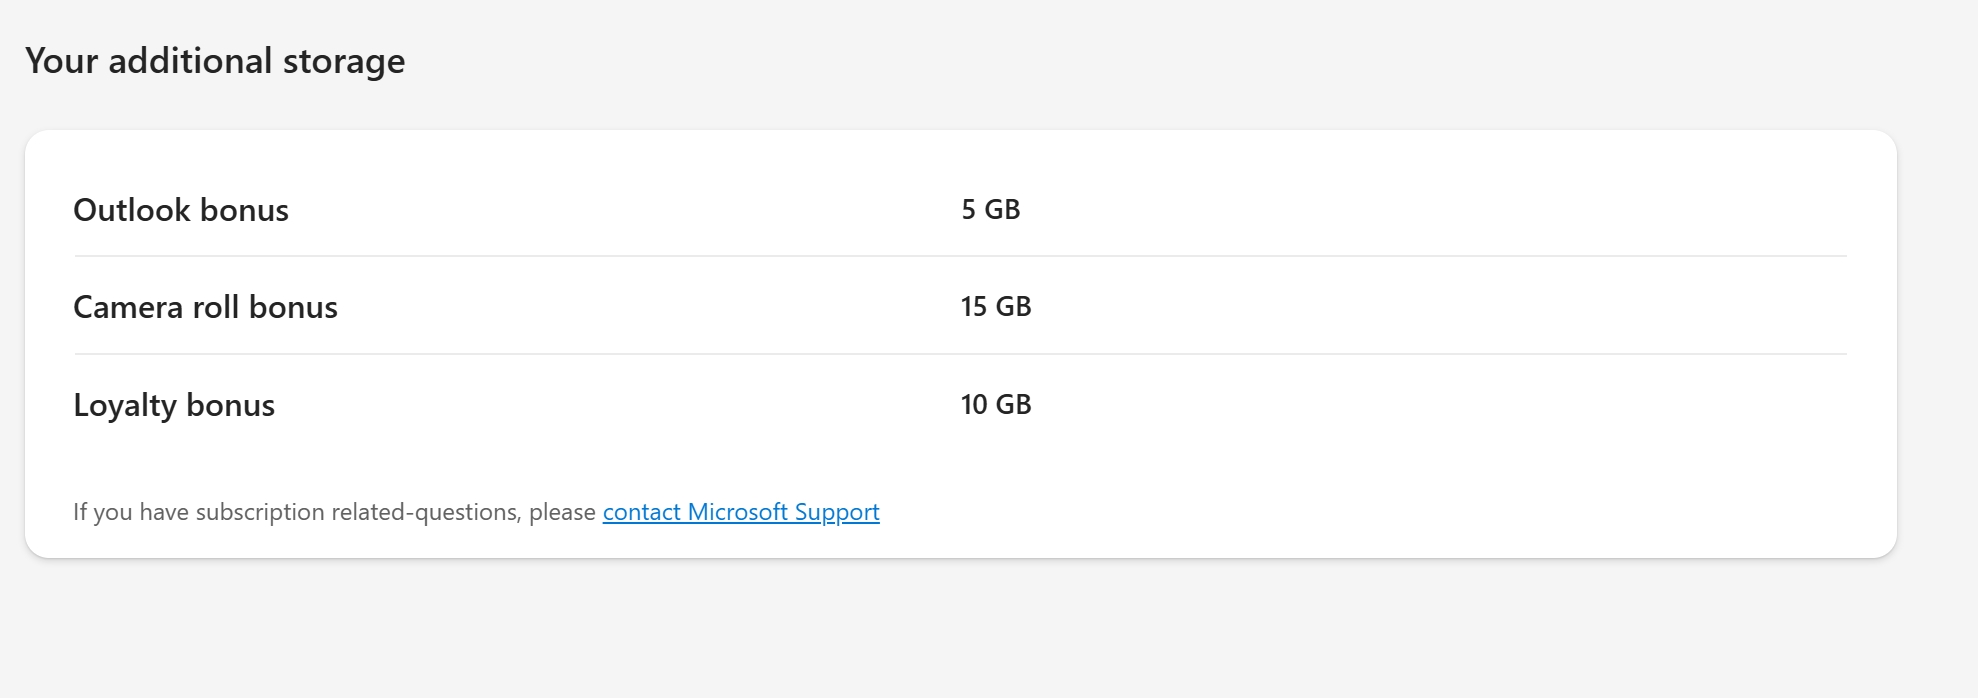The height and width of the screenshot is (698, 1978).
Task: Click the word 'Support' in the link
Action: (837, 512)
